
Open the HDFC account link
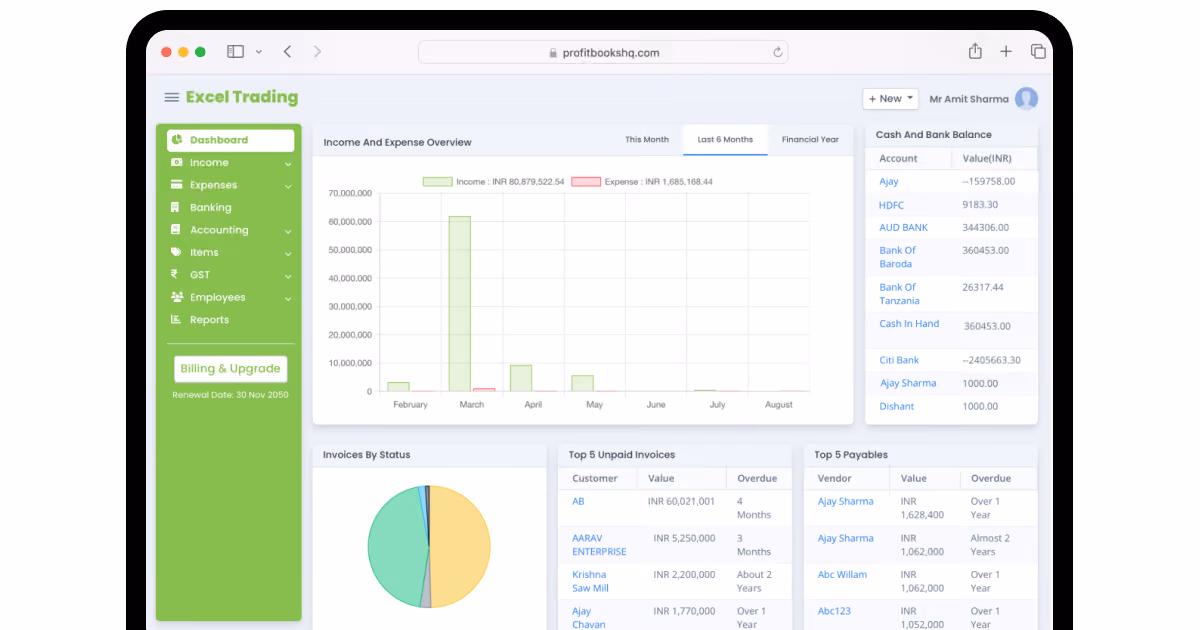(892, 205)
